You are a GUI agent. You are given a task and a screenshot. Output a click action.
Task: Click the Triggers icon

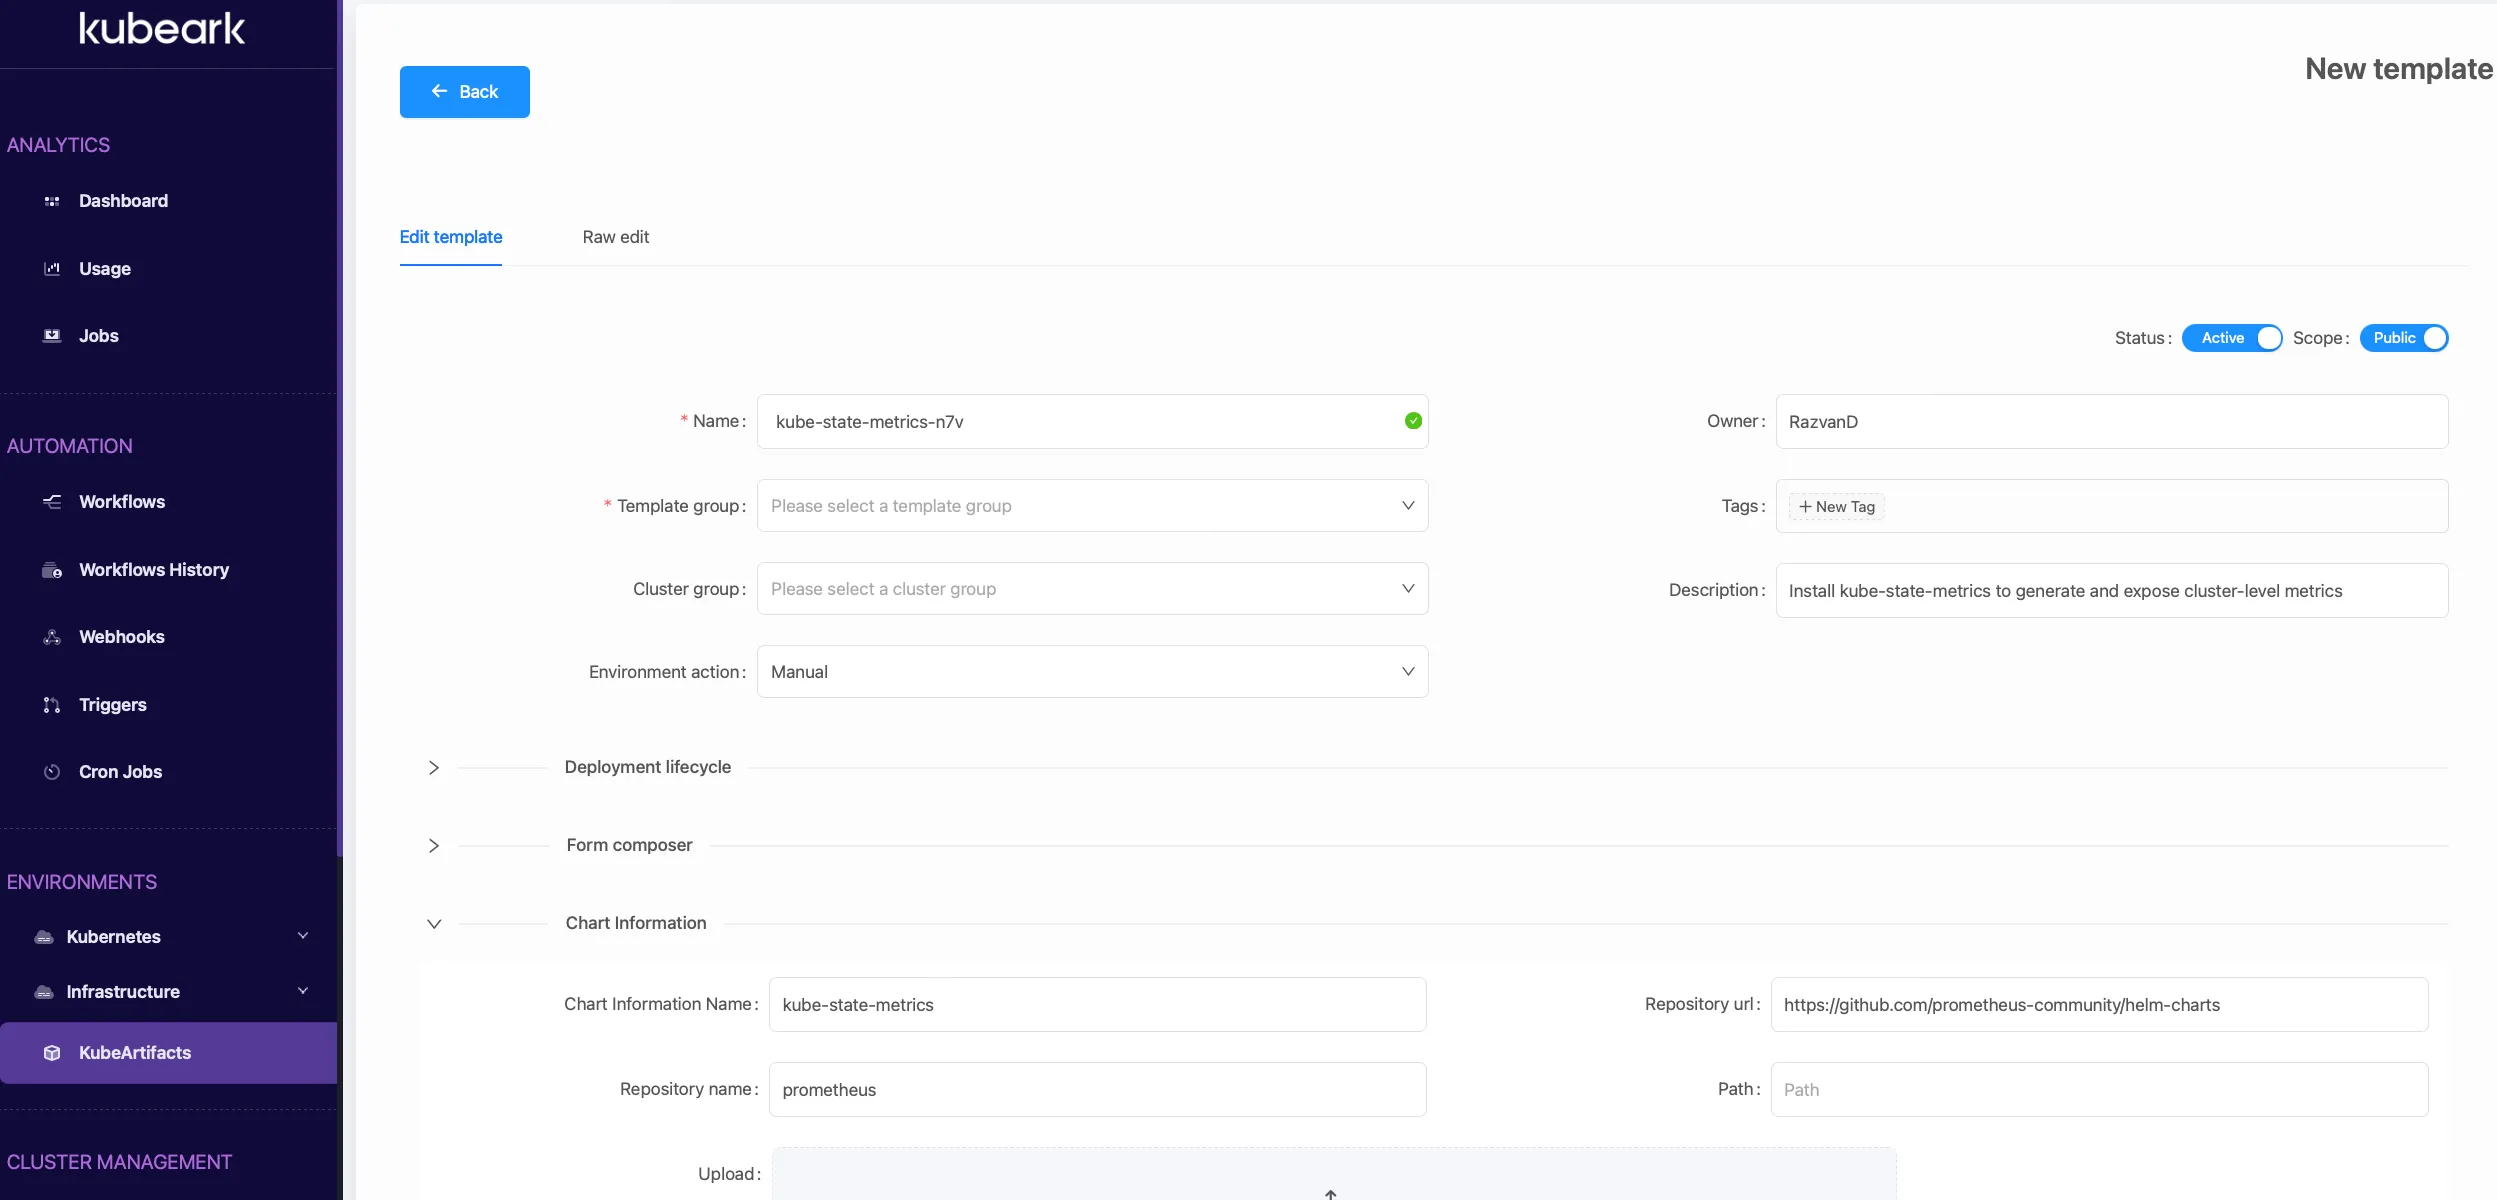(52, 705)
